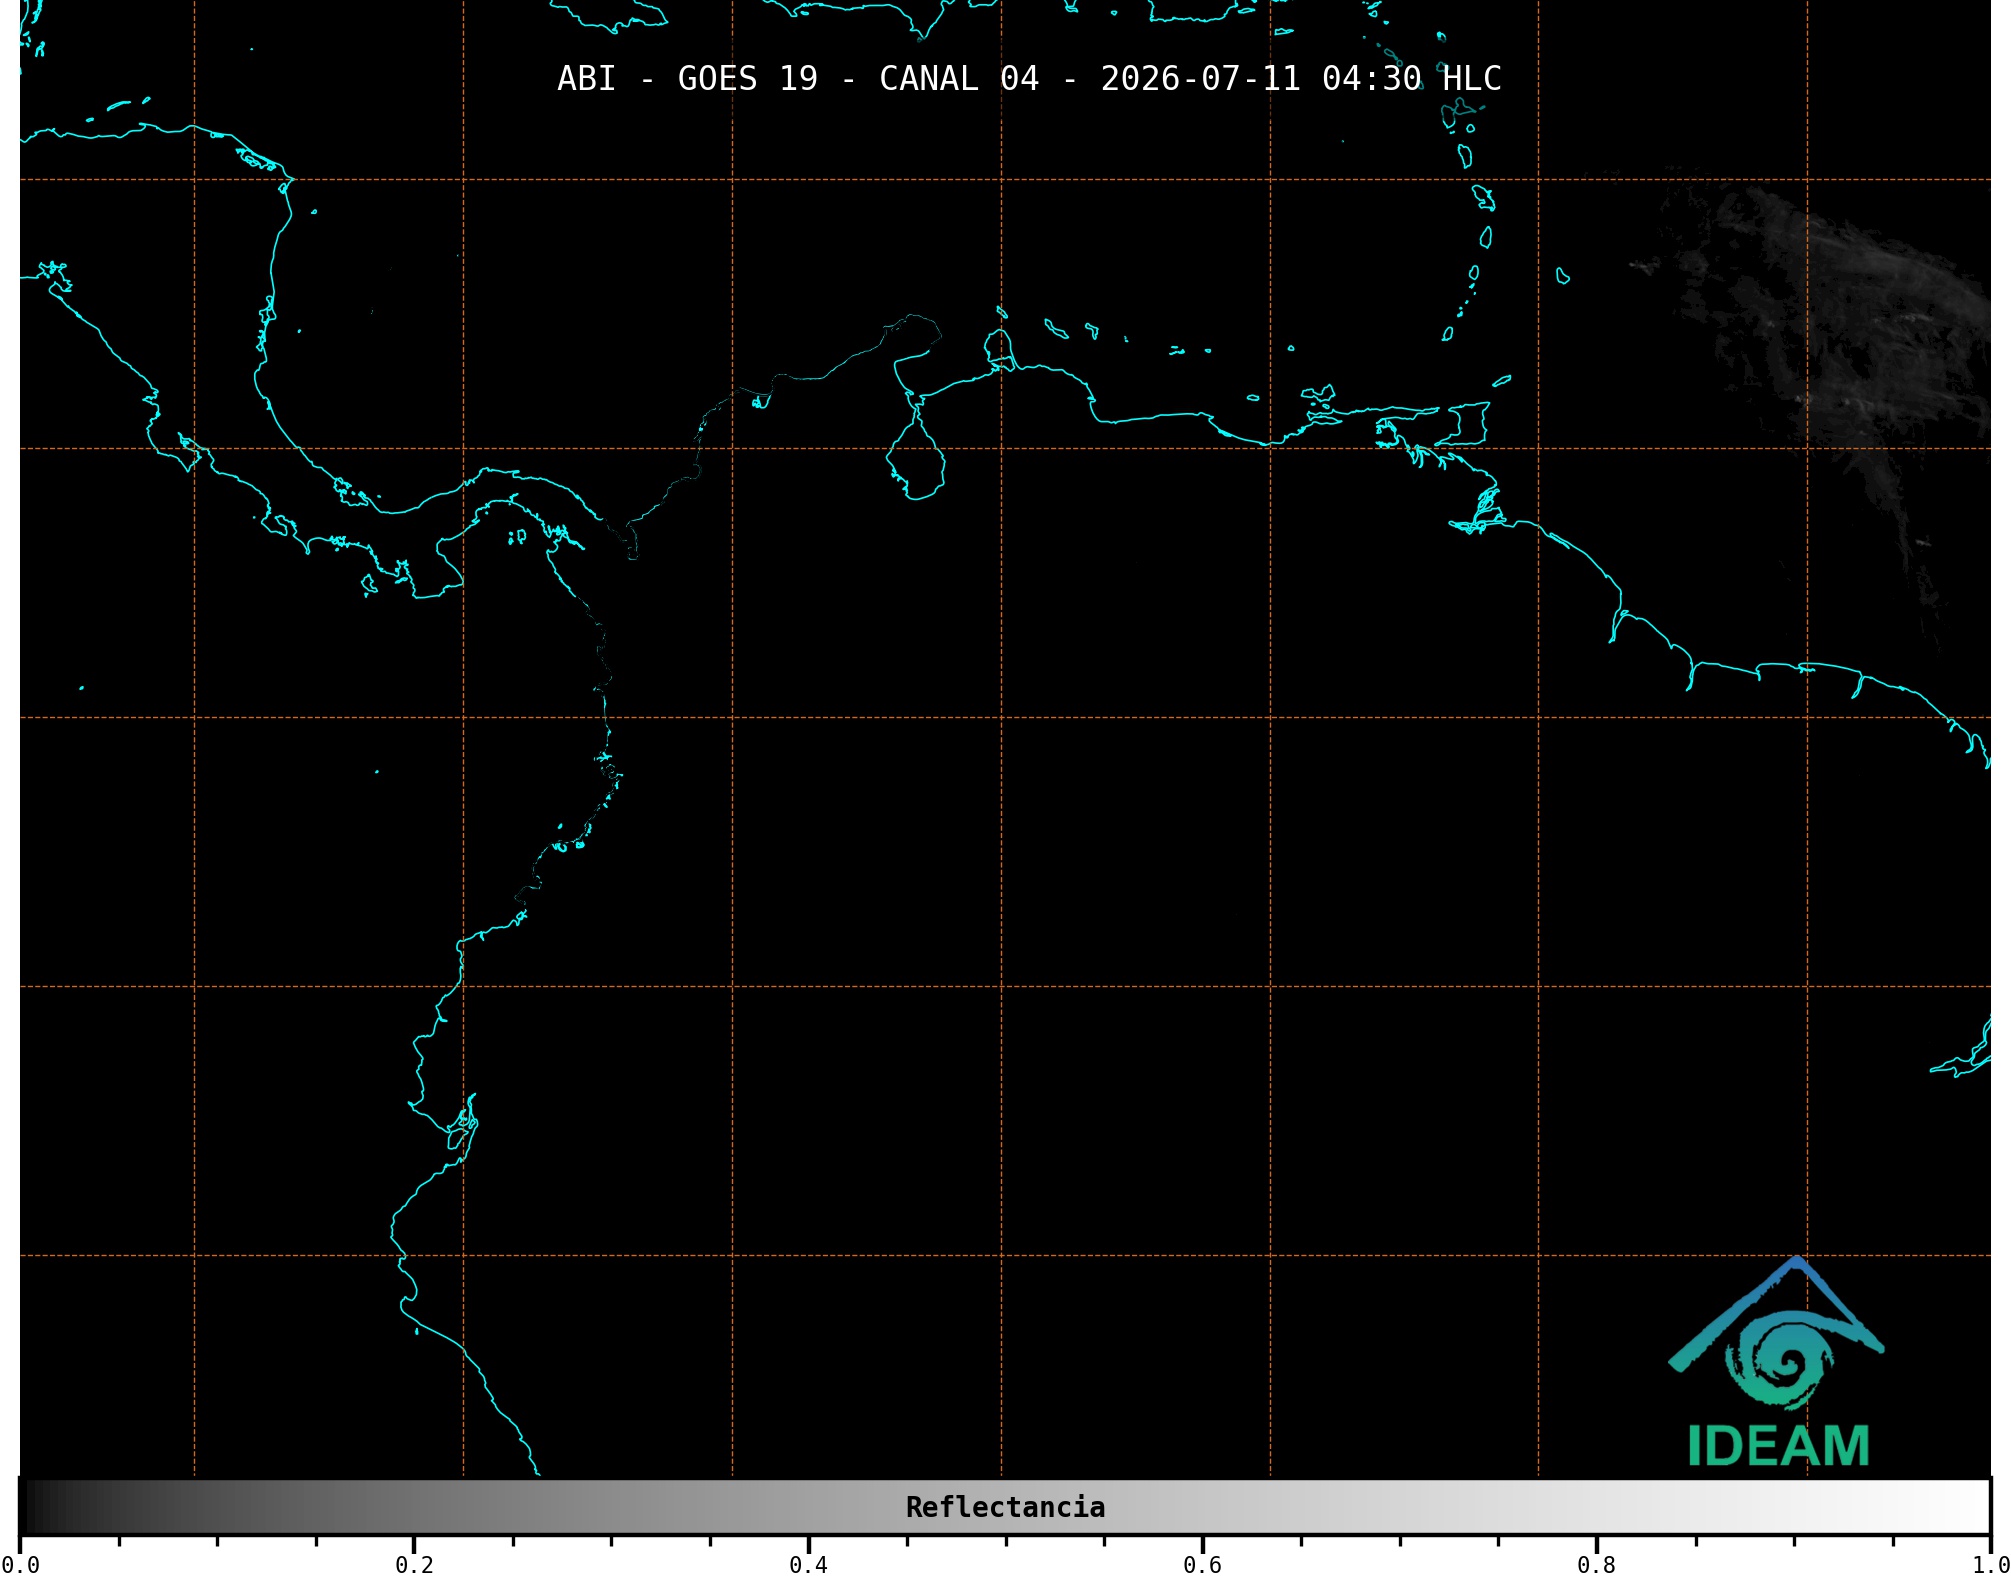Click the '0.2' tick label on colorbar

click(x=414, y=1565)
